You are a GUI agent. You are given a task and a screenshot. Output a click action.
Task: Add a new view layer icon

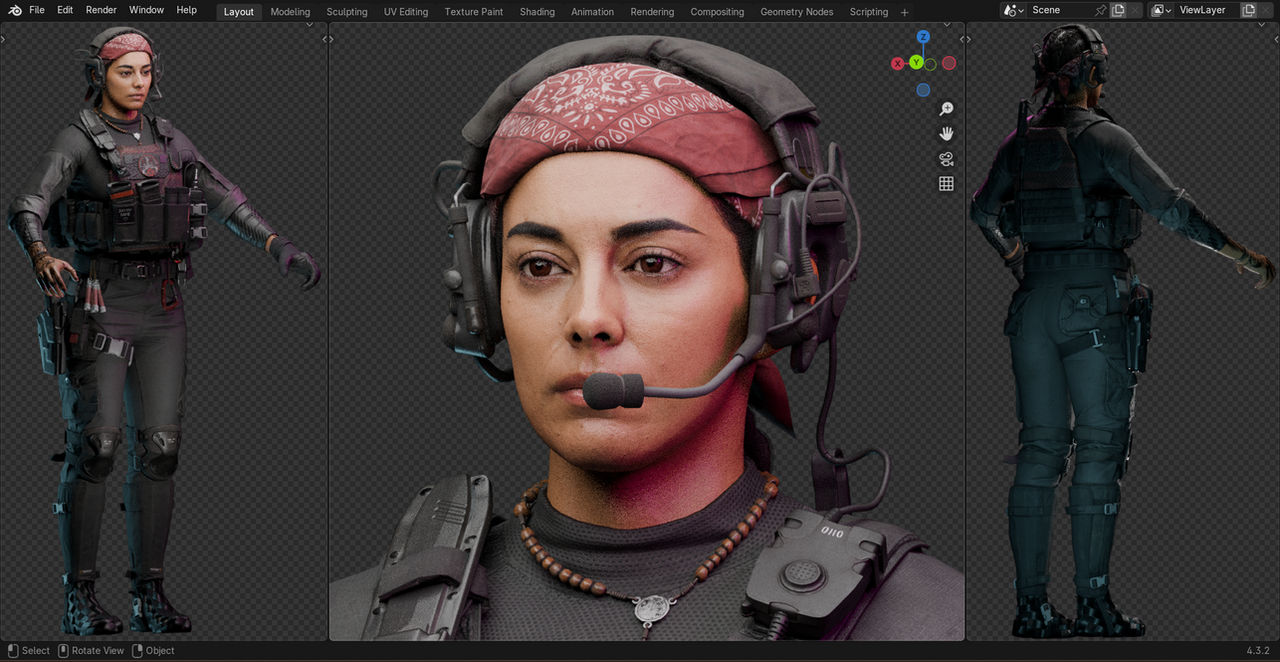point(1248,10)
